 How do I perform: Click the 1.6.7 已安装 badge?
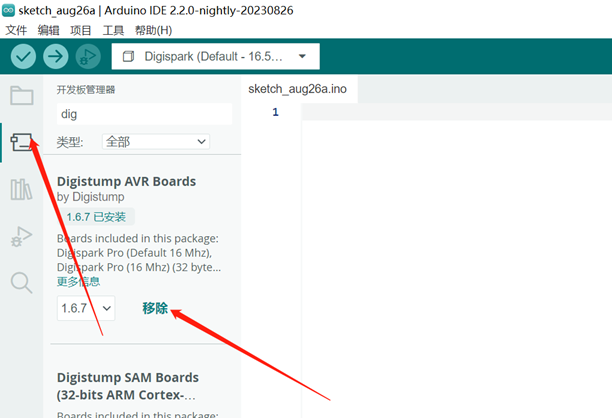96,217
